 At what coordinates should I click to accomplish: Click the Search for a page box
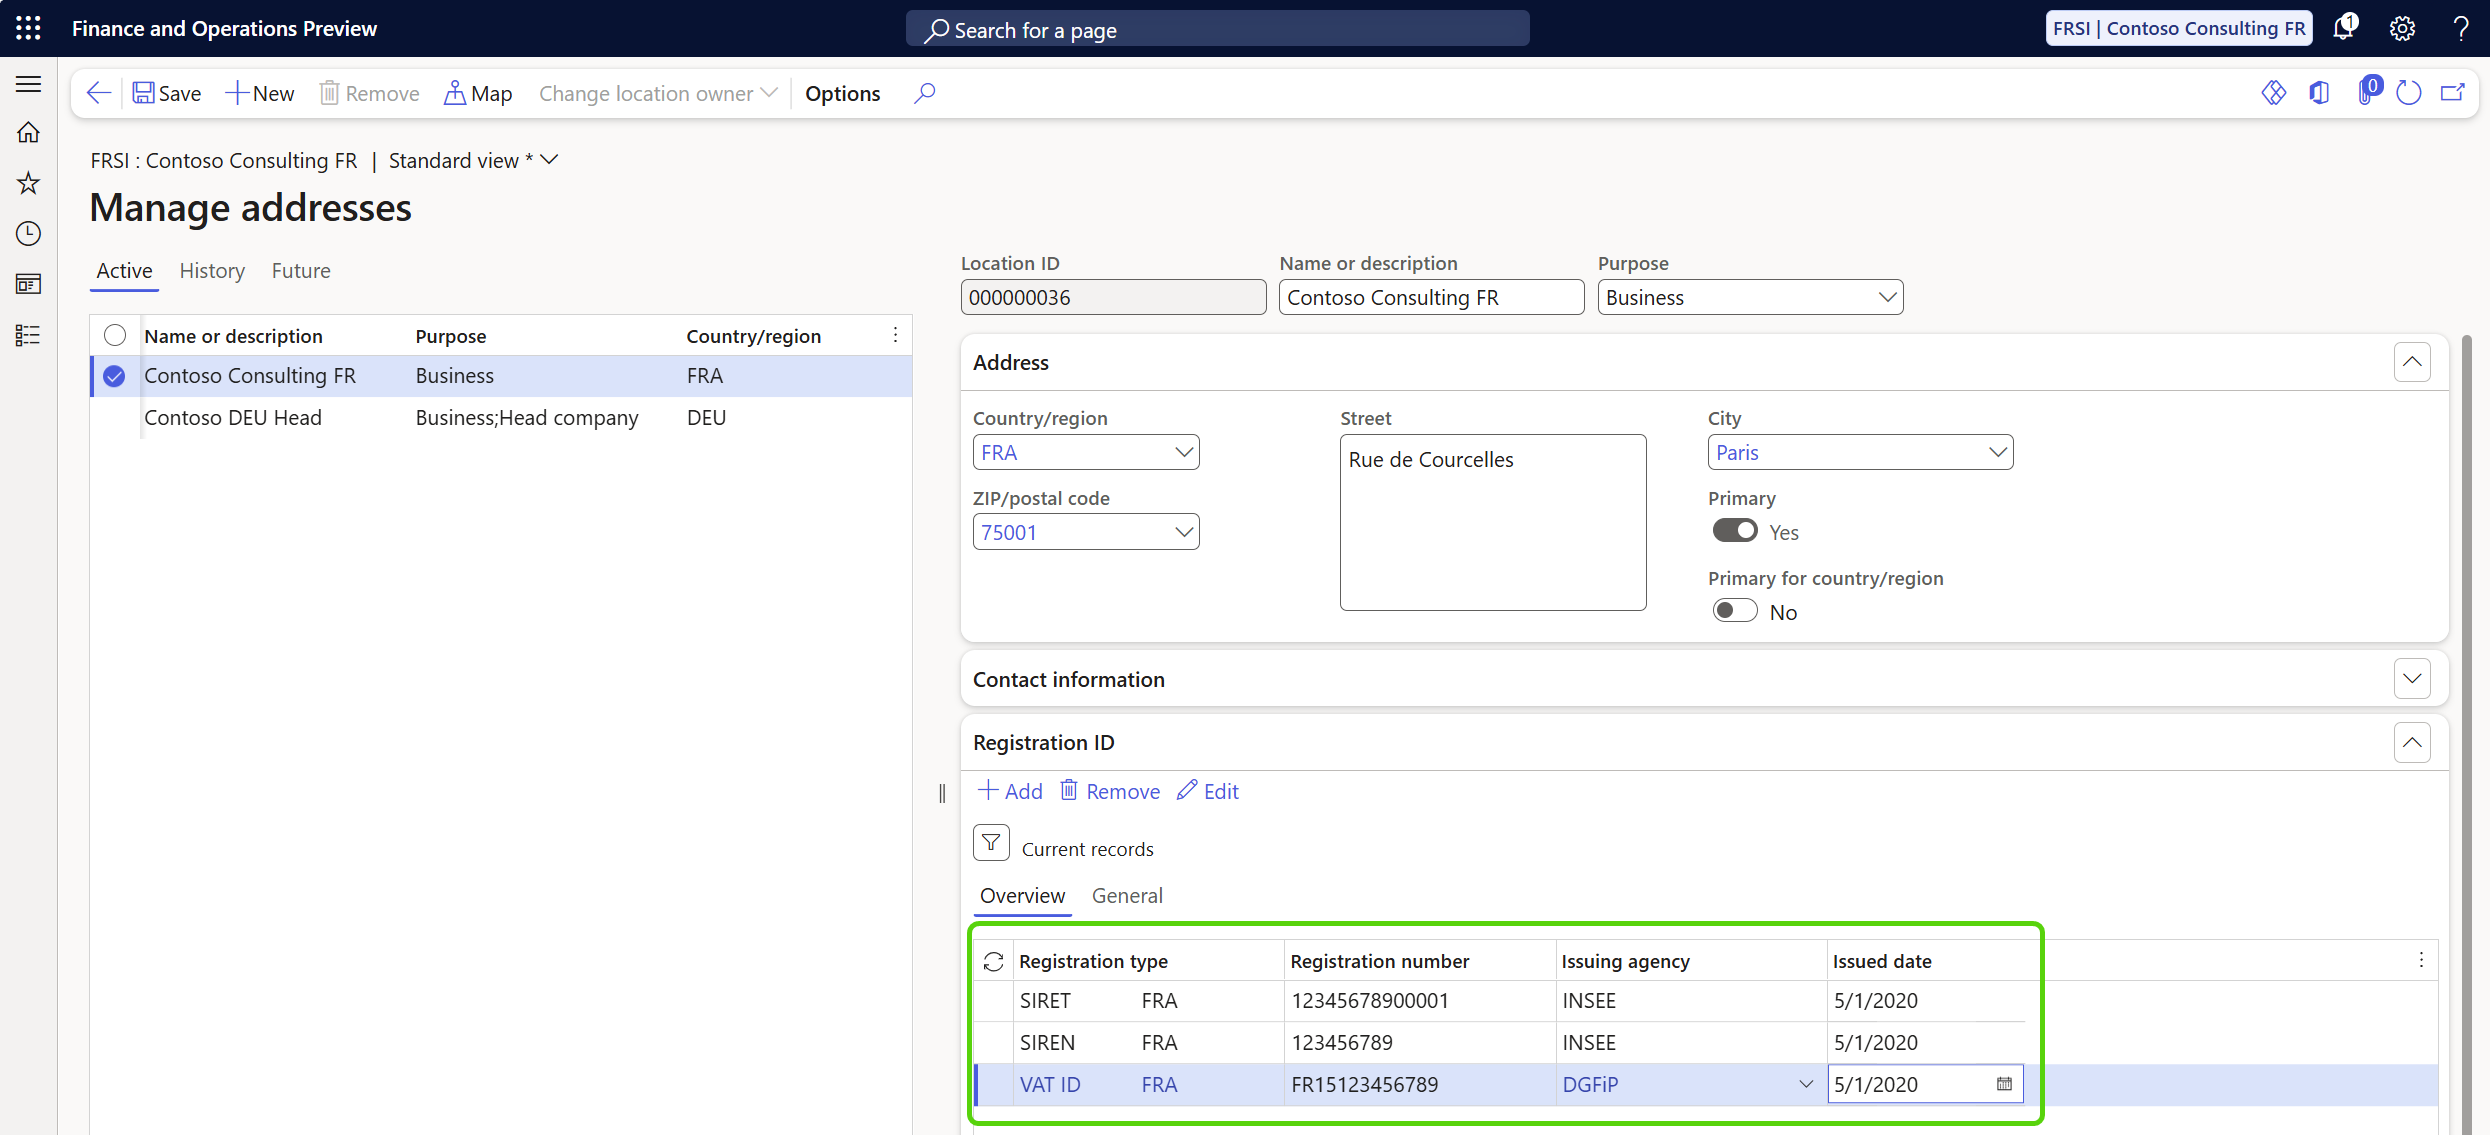tap(1217, 29)
